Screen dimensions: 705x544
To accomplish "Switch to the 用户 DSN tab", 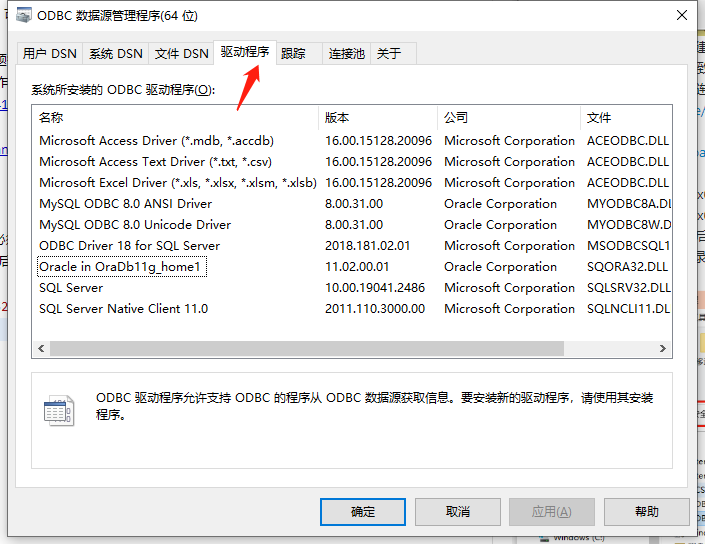I will coord(49,54).
